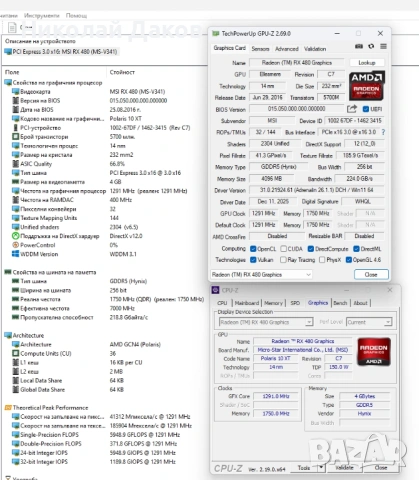
Task: Click the icon beside Compute Units (CU)
Action: [x=15, y=353]
